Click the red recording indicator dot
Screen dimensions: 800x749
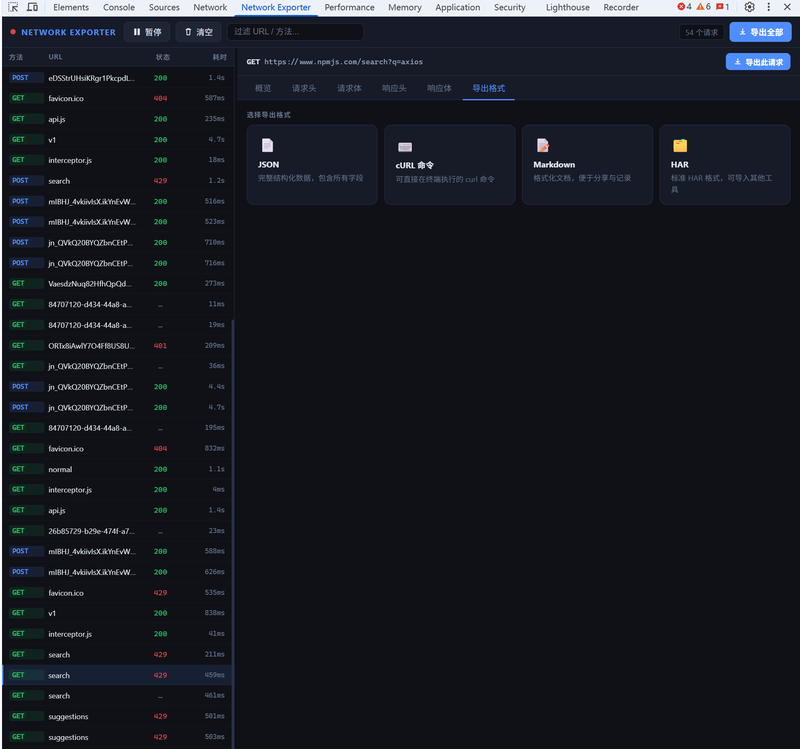[x=13, y=32]
